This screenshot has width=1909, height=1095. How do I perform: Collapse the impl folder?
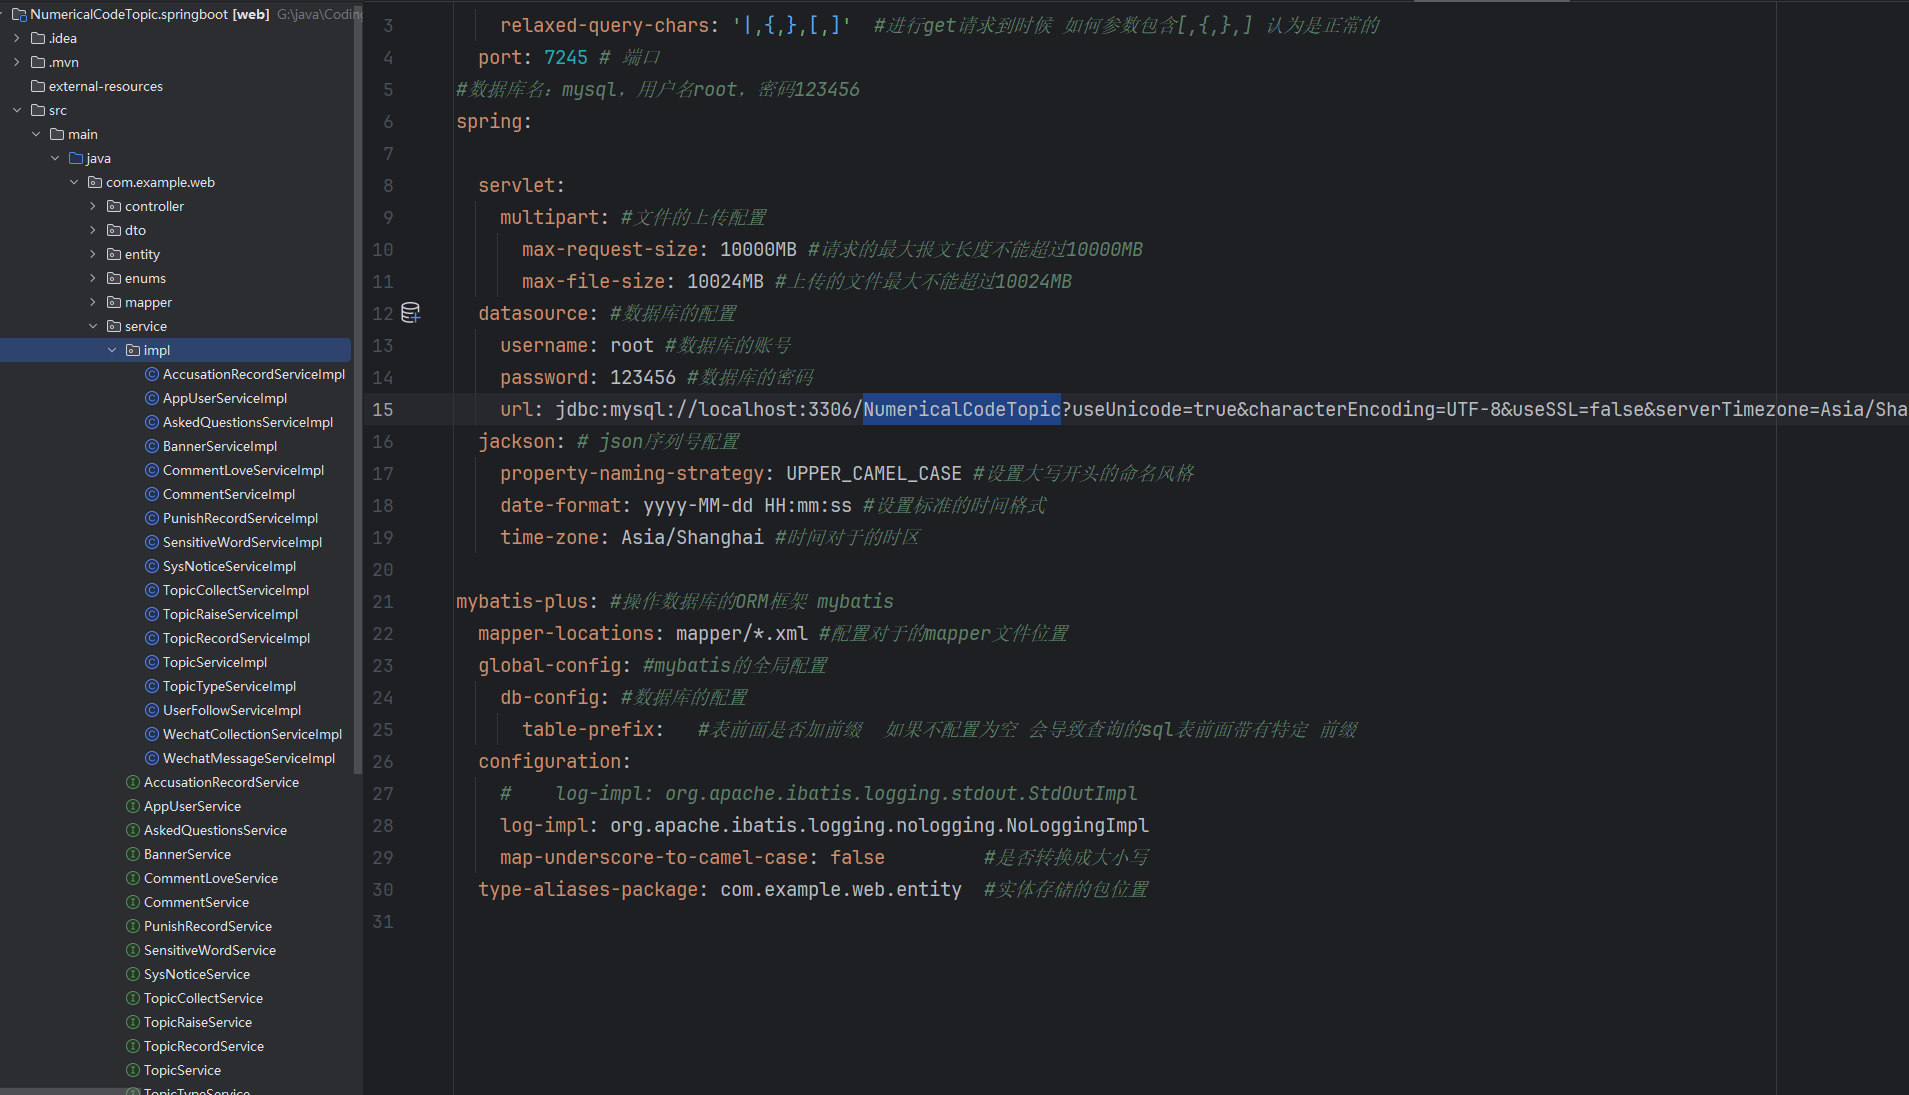point(112,349)
